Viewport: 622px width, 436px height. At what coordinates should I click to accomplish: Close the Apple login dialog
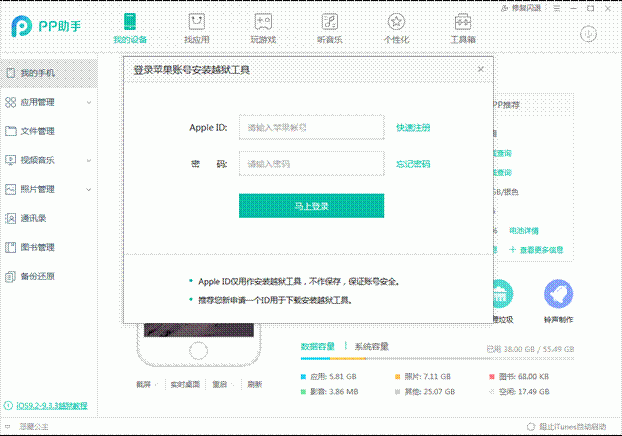tap(481, 69)
